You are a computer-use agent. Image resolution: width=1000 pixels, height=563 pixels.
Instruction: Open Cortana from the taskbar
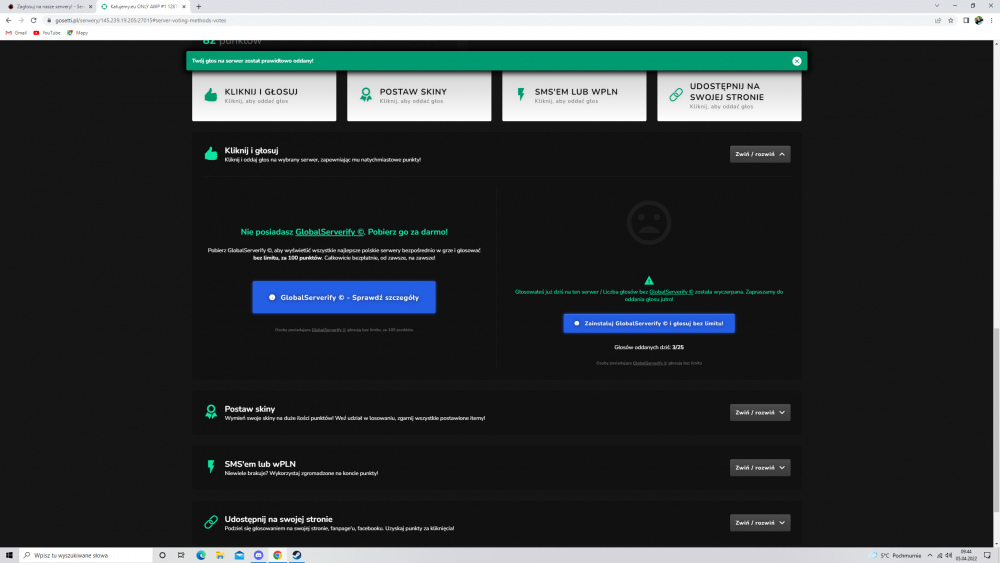click(x=163, y=555)
